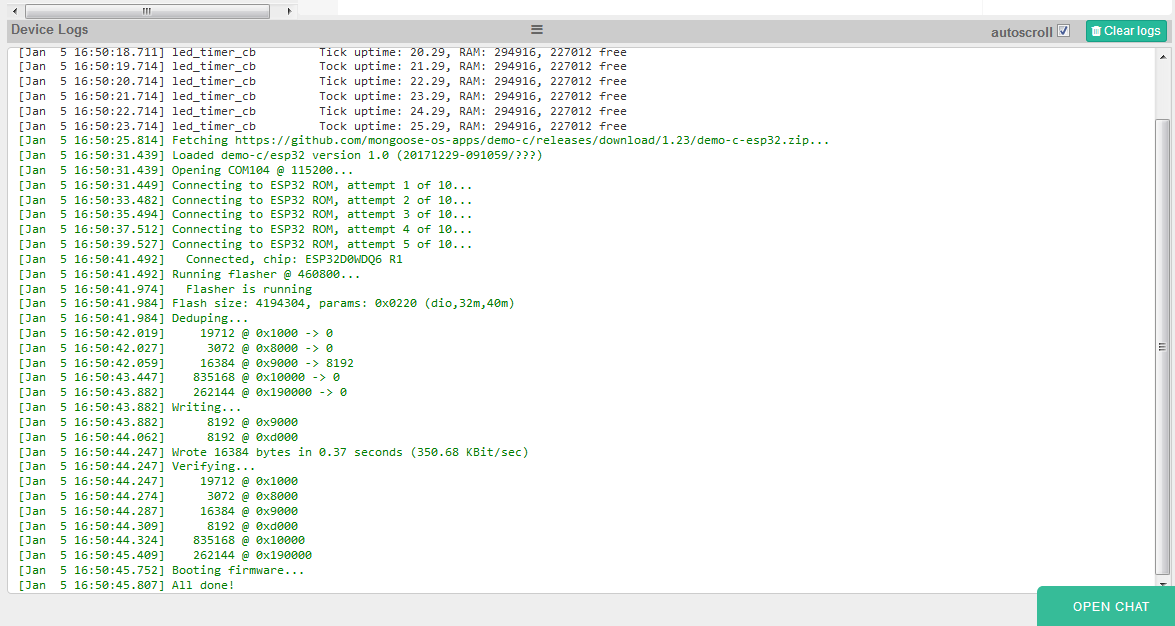Click the 'Verifying...' log line
Screen dimensions: 1175x626
tap(136, 467)
